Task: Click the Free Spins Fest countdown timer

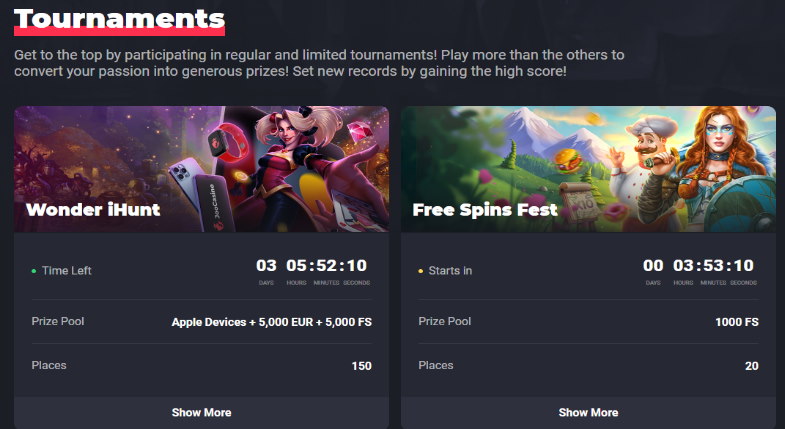Action: (699, 271)
